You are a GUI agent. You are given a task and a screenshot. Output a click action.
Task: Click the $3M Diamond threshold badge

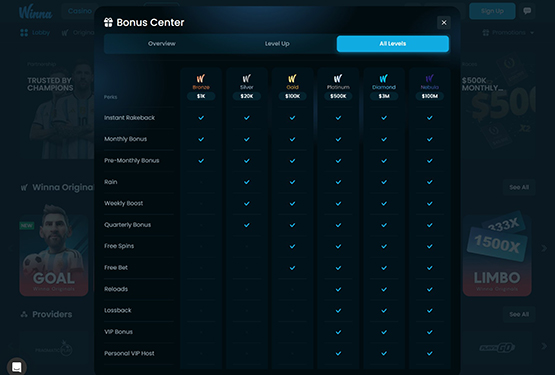coord(384,96)
